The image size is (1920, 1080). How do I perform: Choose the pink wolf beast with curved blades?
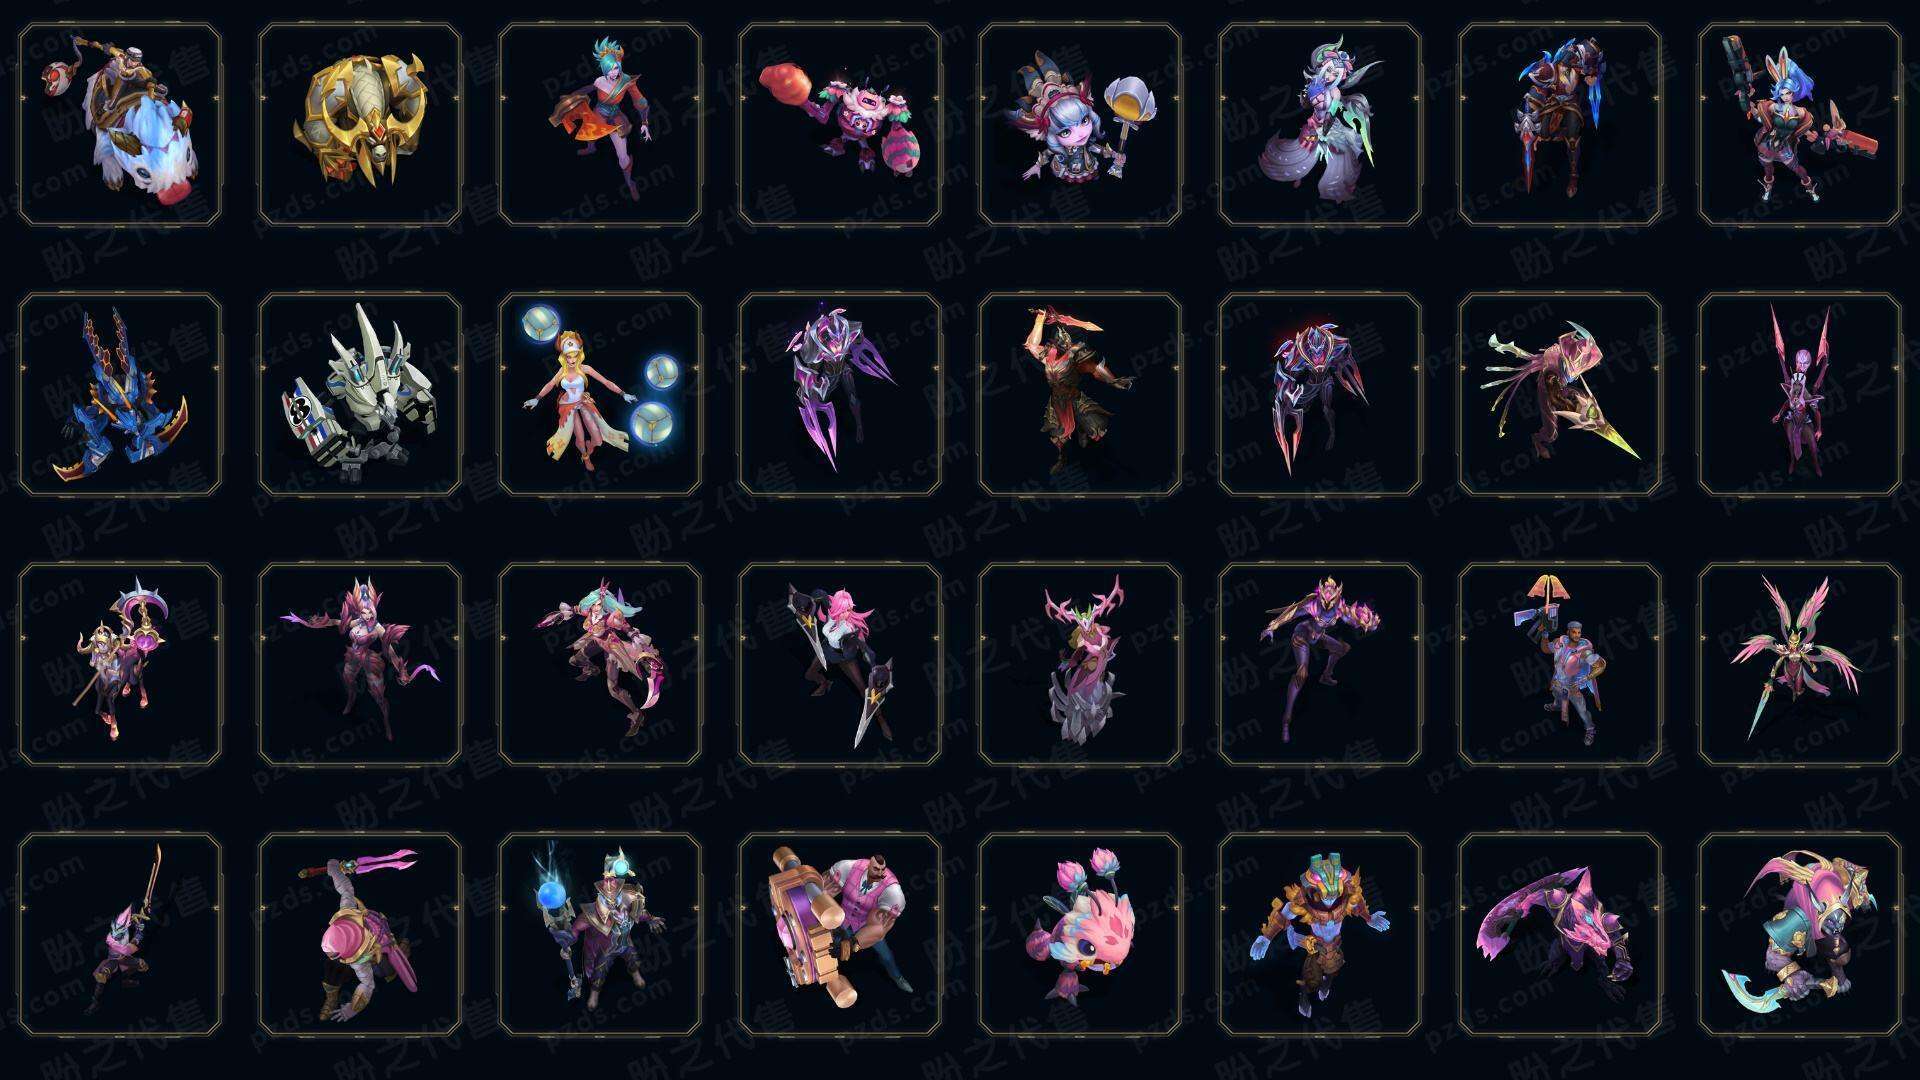click(1560, 934)
